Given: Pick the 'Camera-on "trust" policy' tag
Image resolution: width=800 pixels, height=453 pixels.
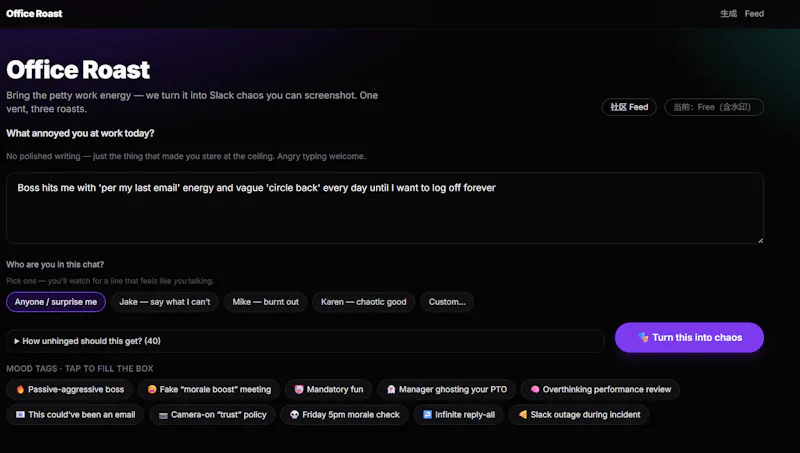Looking at the screenshot, I should click(212, 415).
